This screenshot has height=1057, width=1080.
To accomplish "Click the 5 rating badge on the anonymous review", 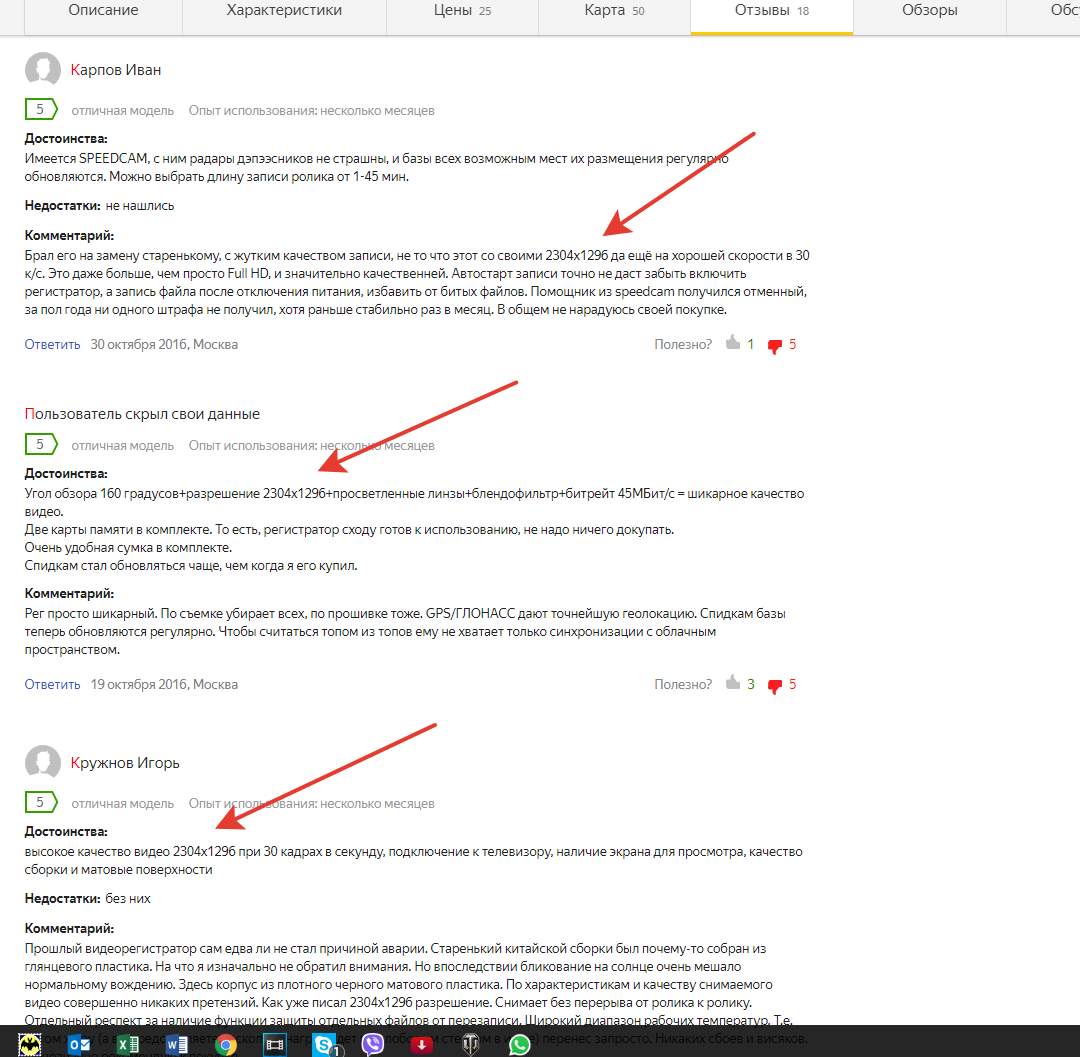I will coord(41,444).
